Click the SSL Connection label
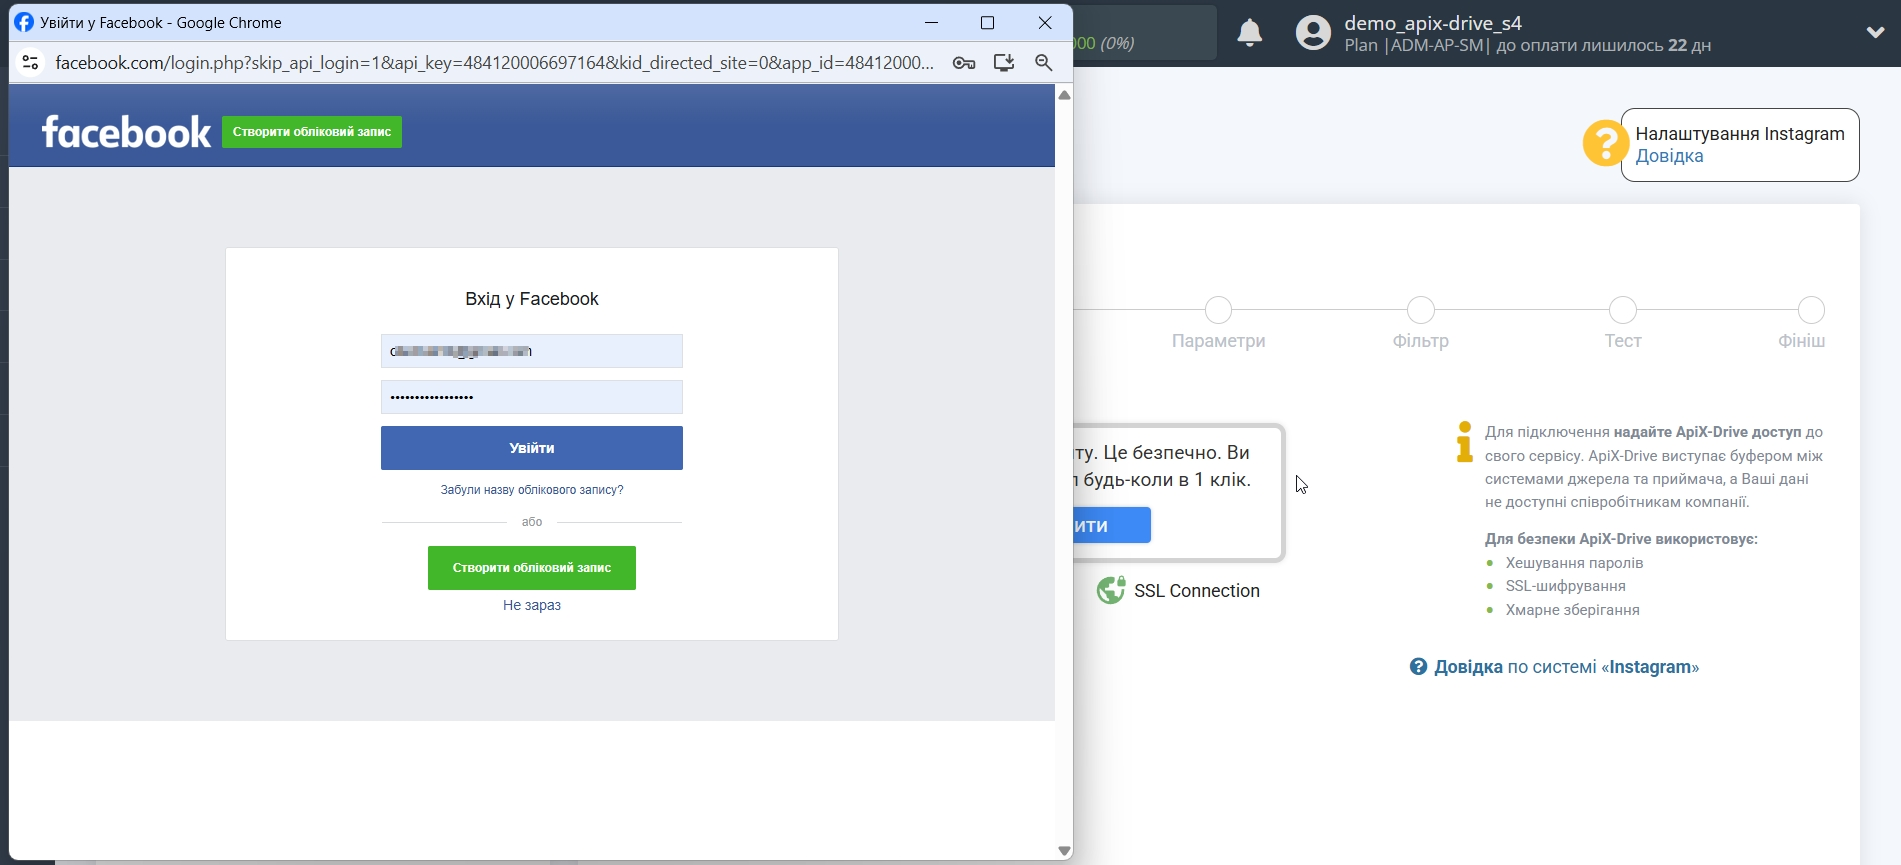 [1197, 591]
